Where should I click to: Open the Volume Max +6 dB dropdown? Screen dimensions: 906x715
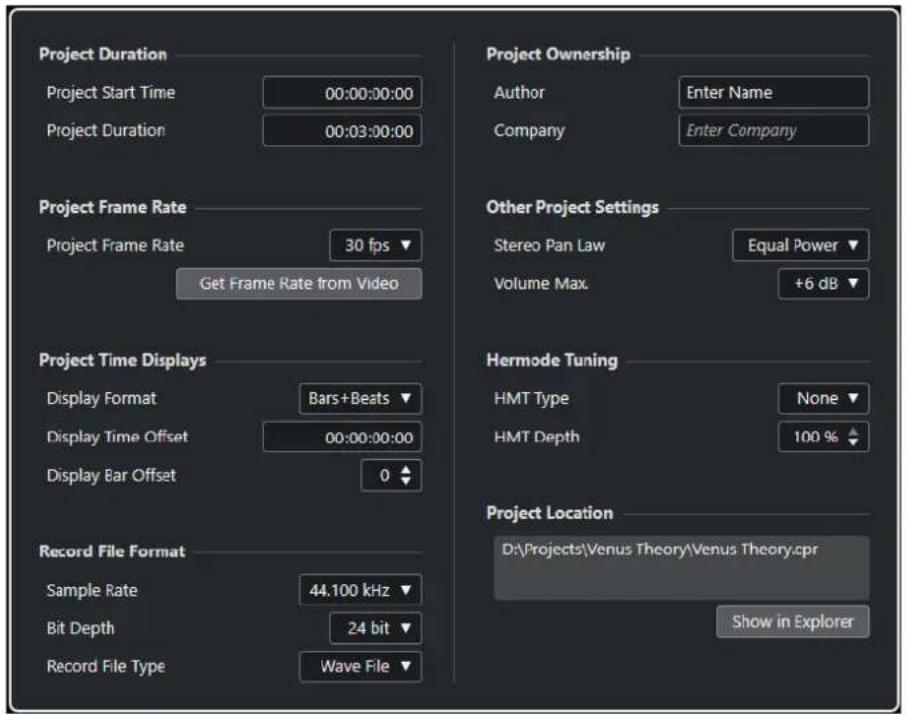coord(823,284)
